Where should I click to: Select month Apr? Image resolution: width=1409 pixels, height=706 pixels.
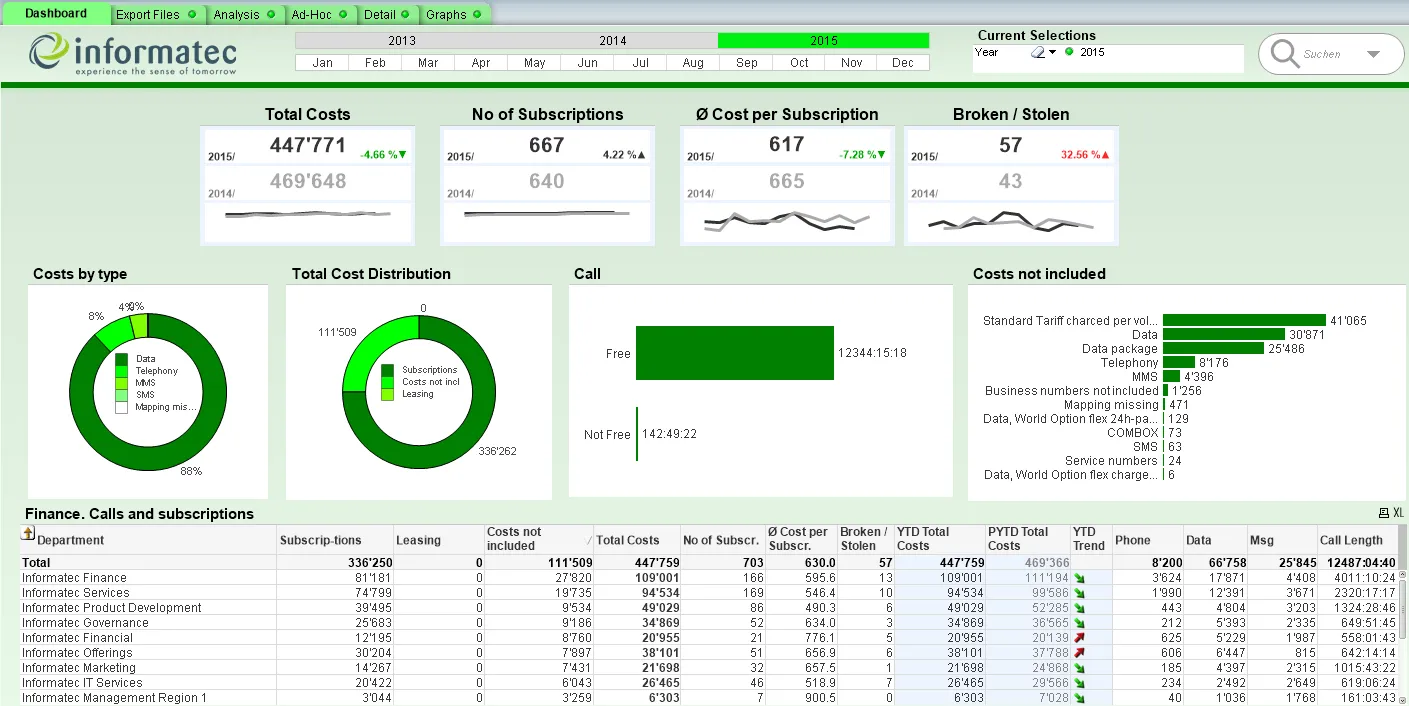pos(481,63)
